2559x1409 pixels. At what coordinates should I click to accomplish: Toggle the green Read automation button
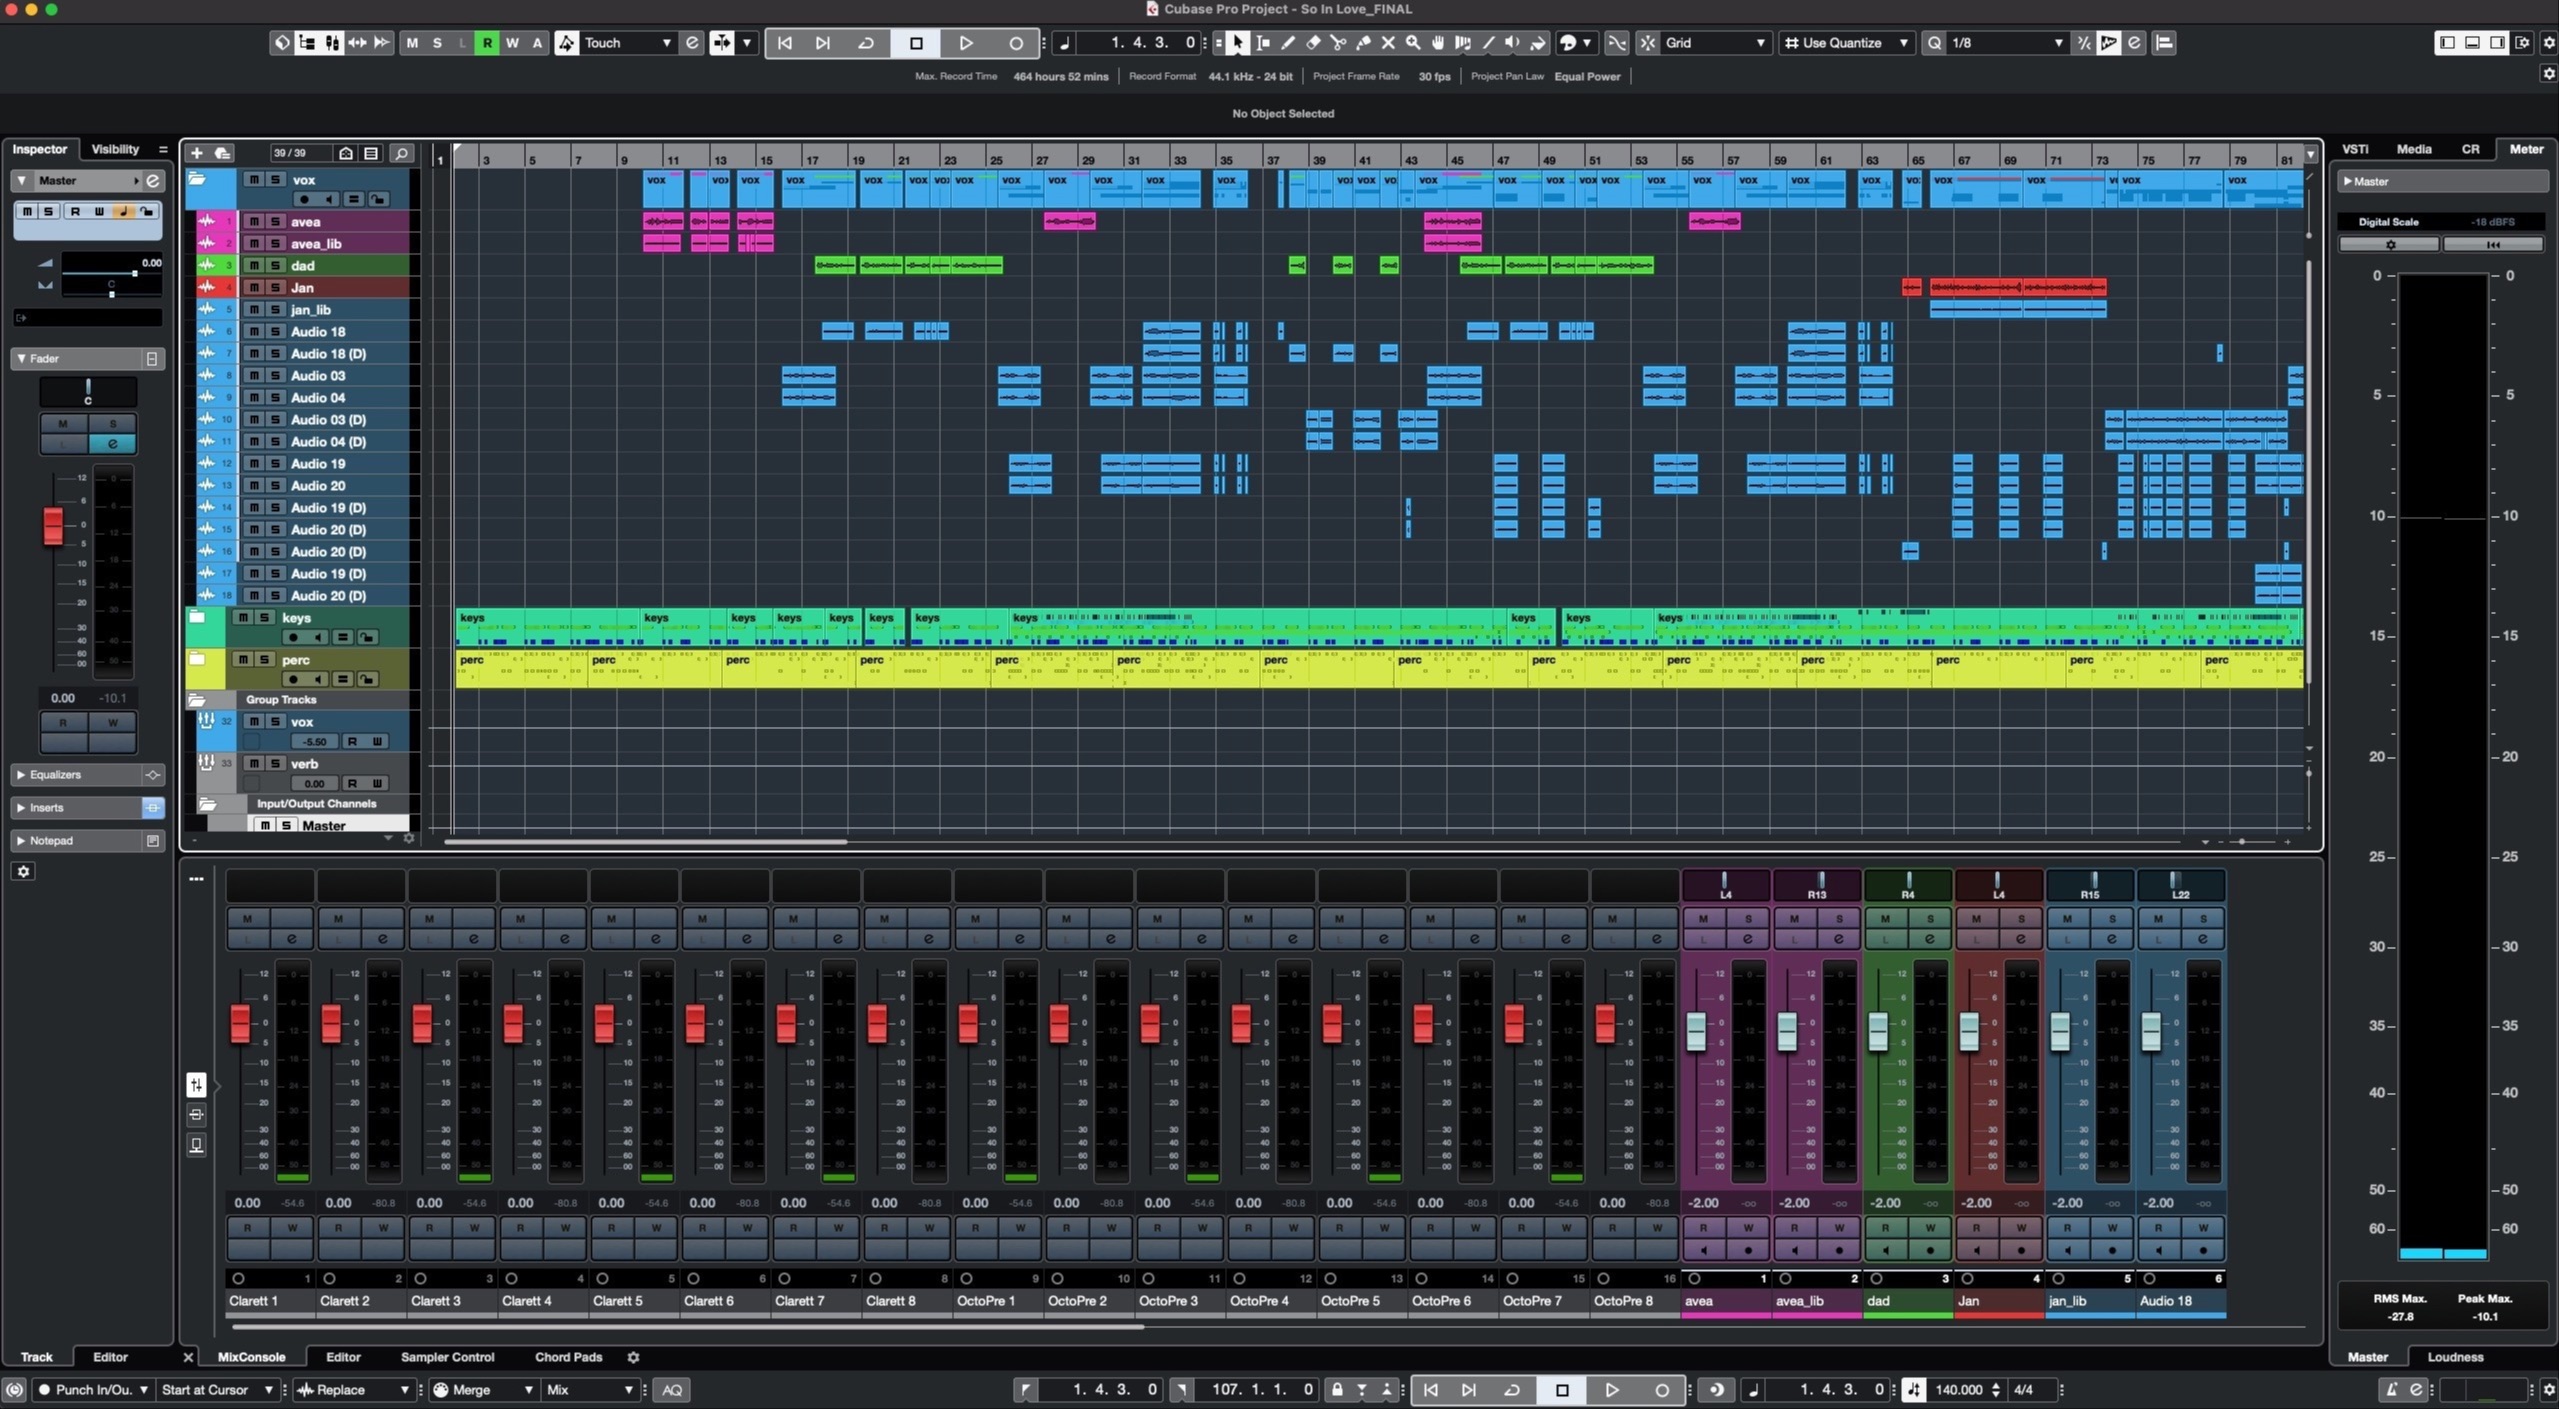[487, 43]
